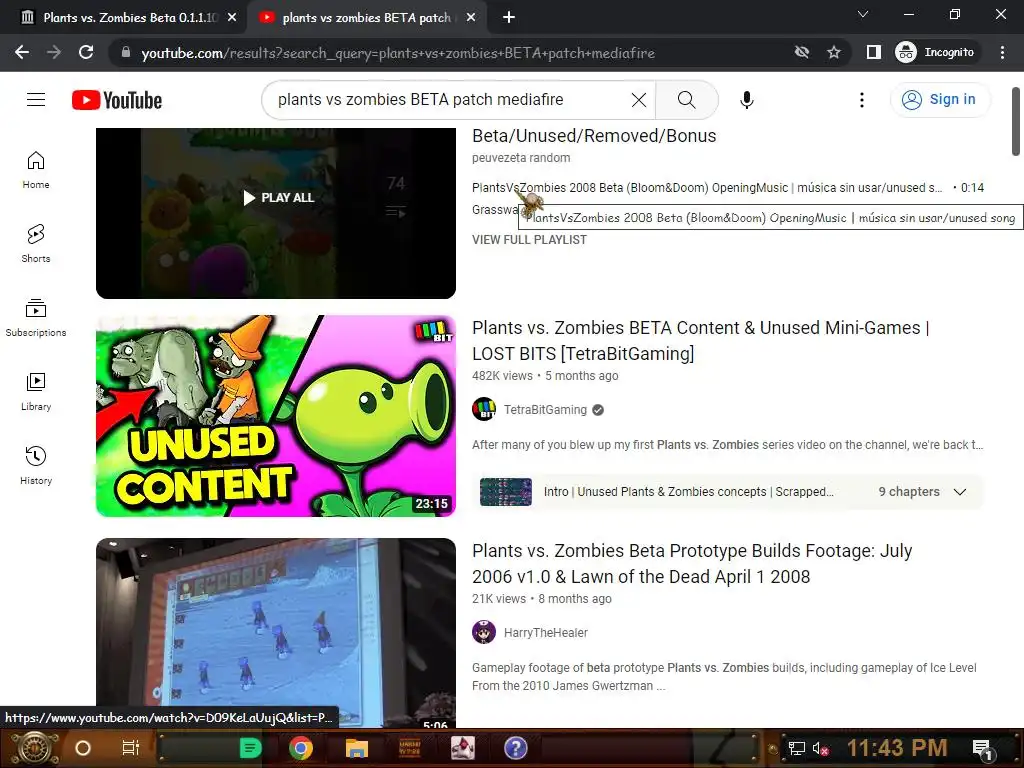
Task: Open the Incognito profile indicator
Action: point(935,52)
